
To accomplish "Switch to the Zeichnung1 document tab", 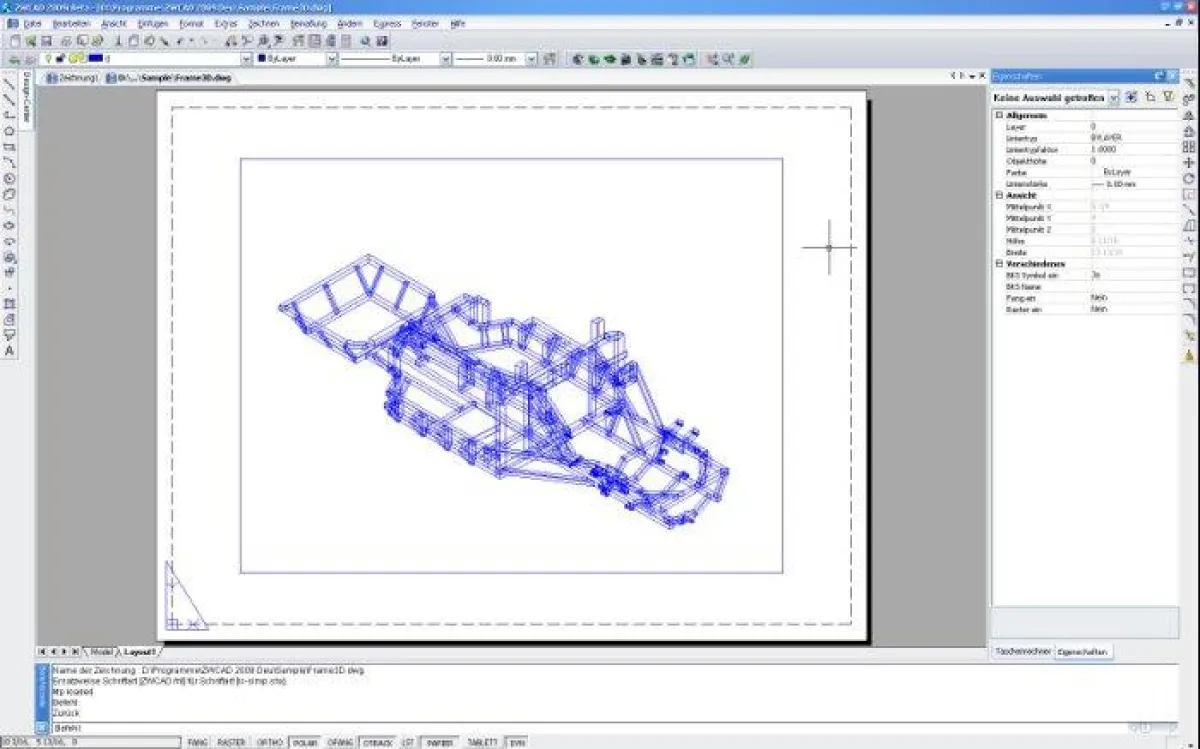I will point(76,77).
